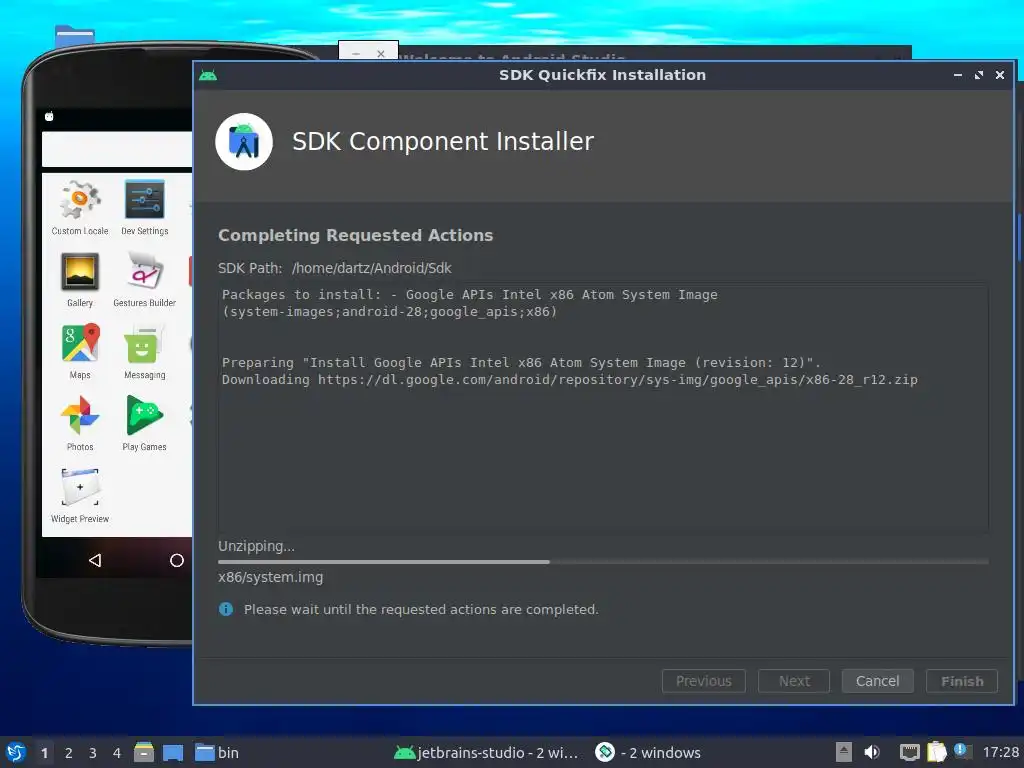Open Gestures Builder app on emulator
Screen dimensions: 1024x768
click(144, 280)
